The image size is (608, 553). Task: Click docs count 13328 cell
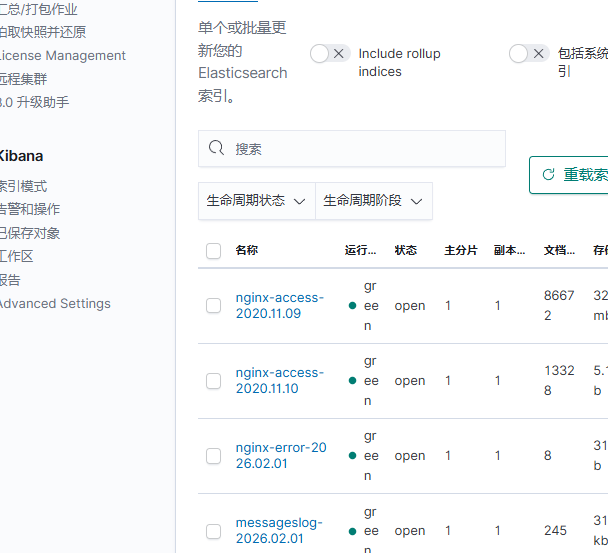tap(559, 380)
